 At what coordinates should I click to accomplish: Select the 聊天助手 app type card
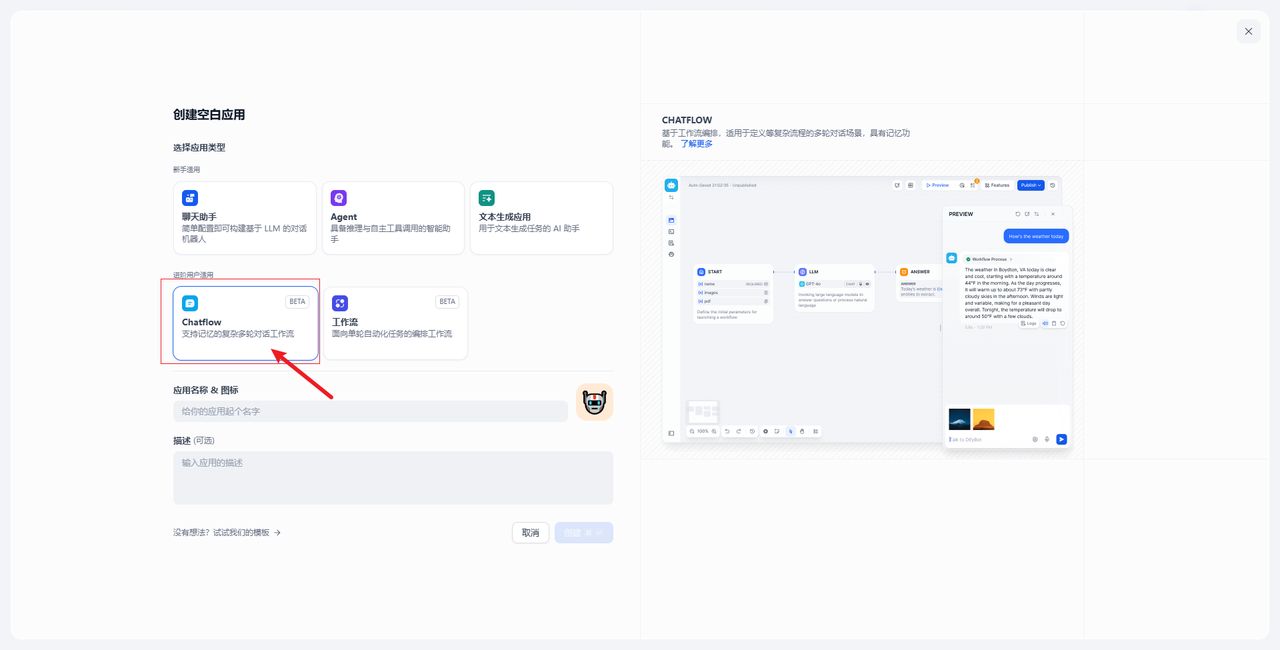[x=244, y=218]
